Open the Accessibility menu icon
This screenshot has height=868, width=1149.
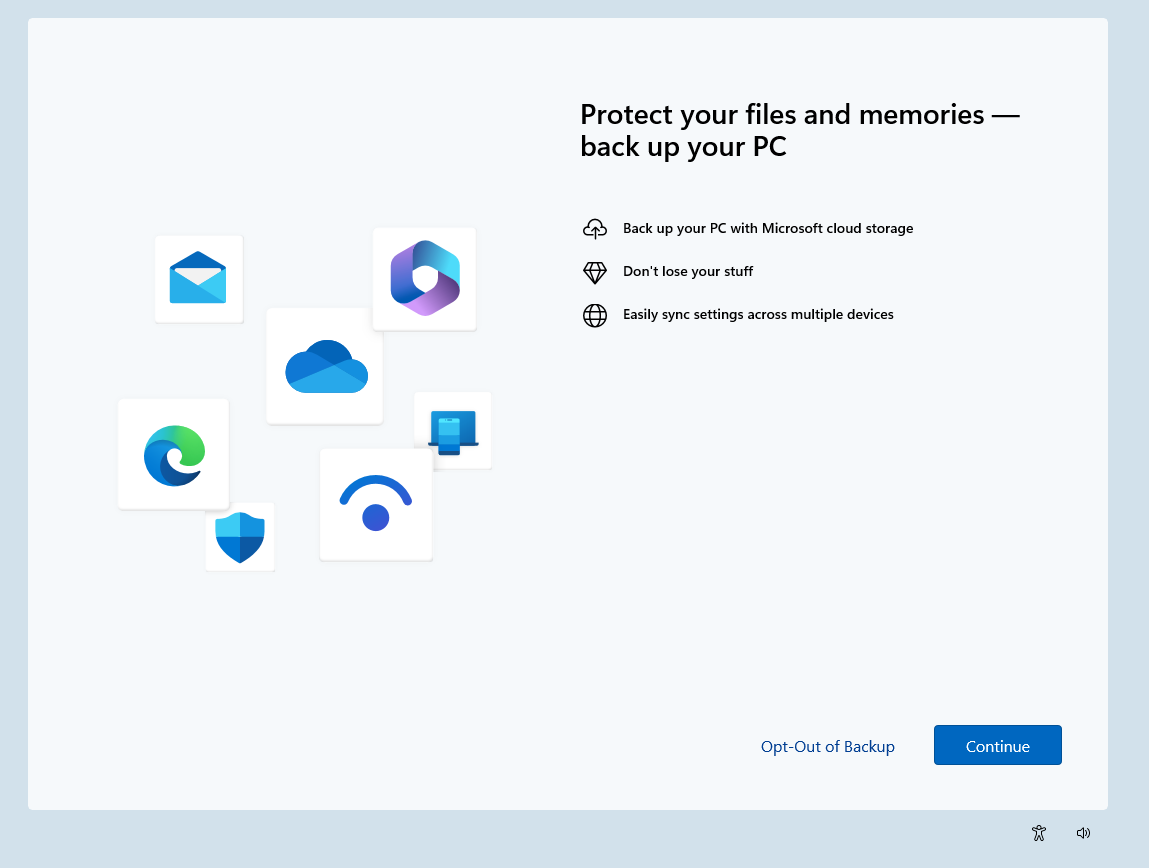click(x=1039, y=833)
